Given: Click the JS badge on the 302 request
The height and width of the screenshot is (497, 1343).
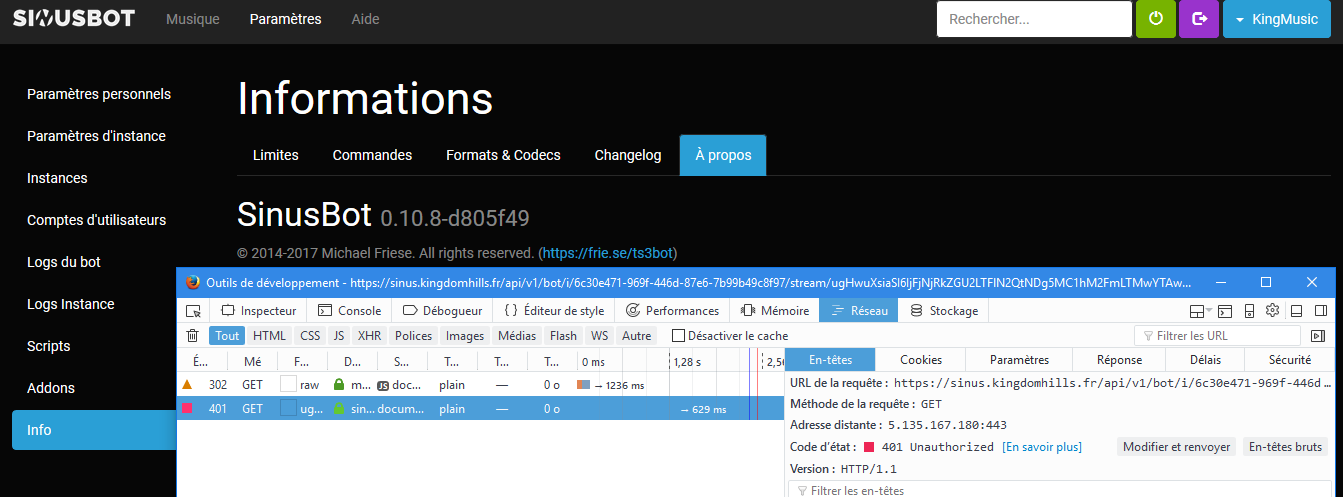Looking at the screenshot, I should click(383, 385).
